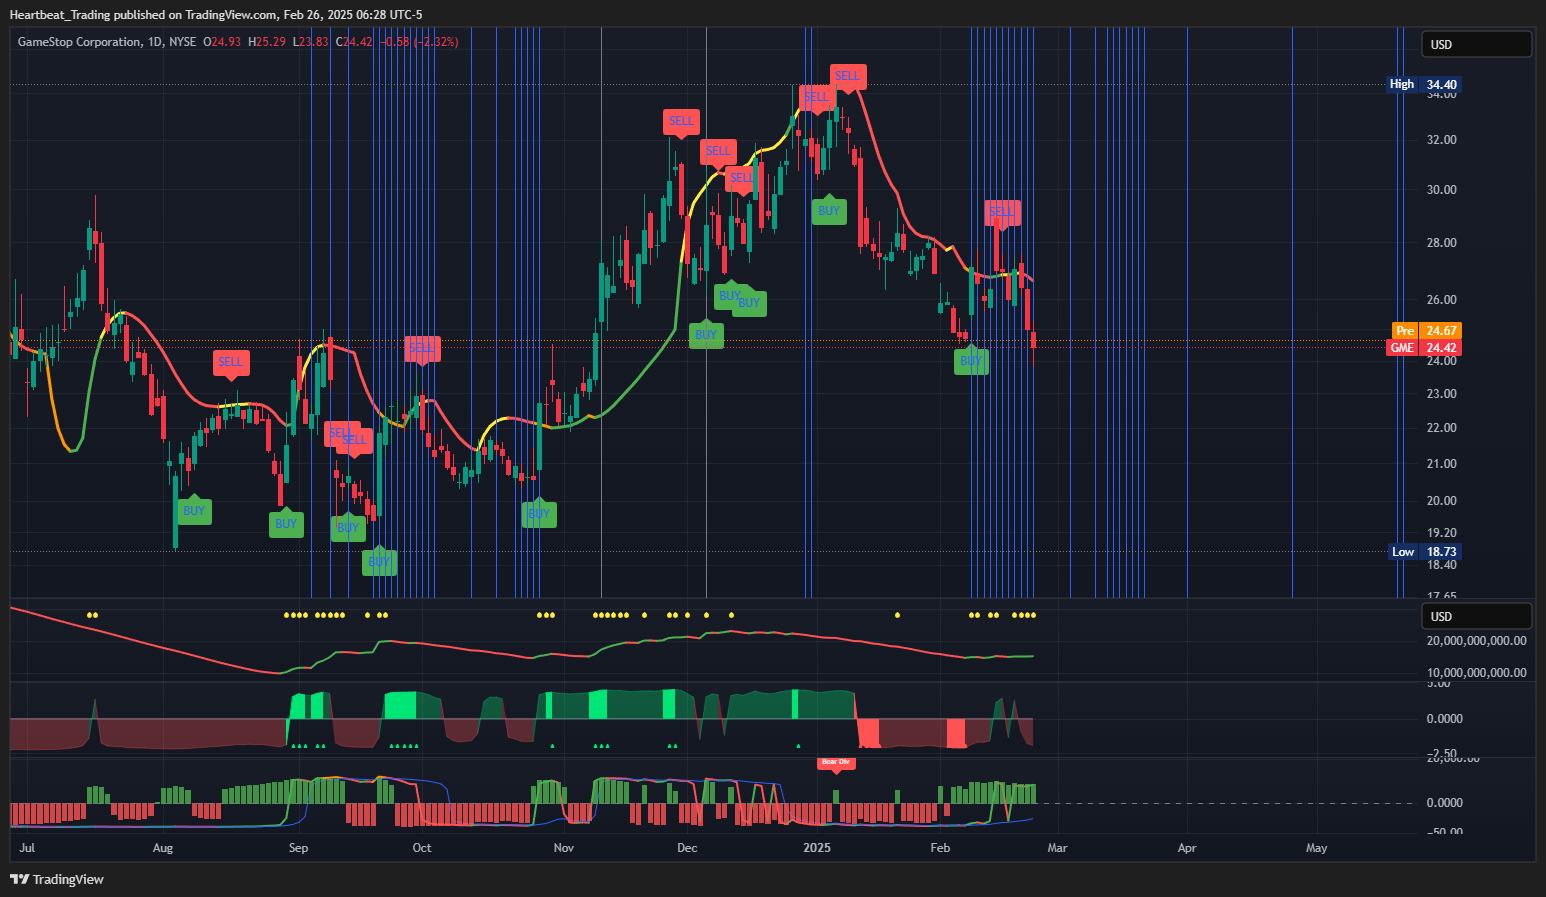Click the Oct label on time axis

click(x=422, y=848)
